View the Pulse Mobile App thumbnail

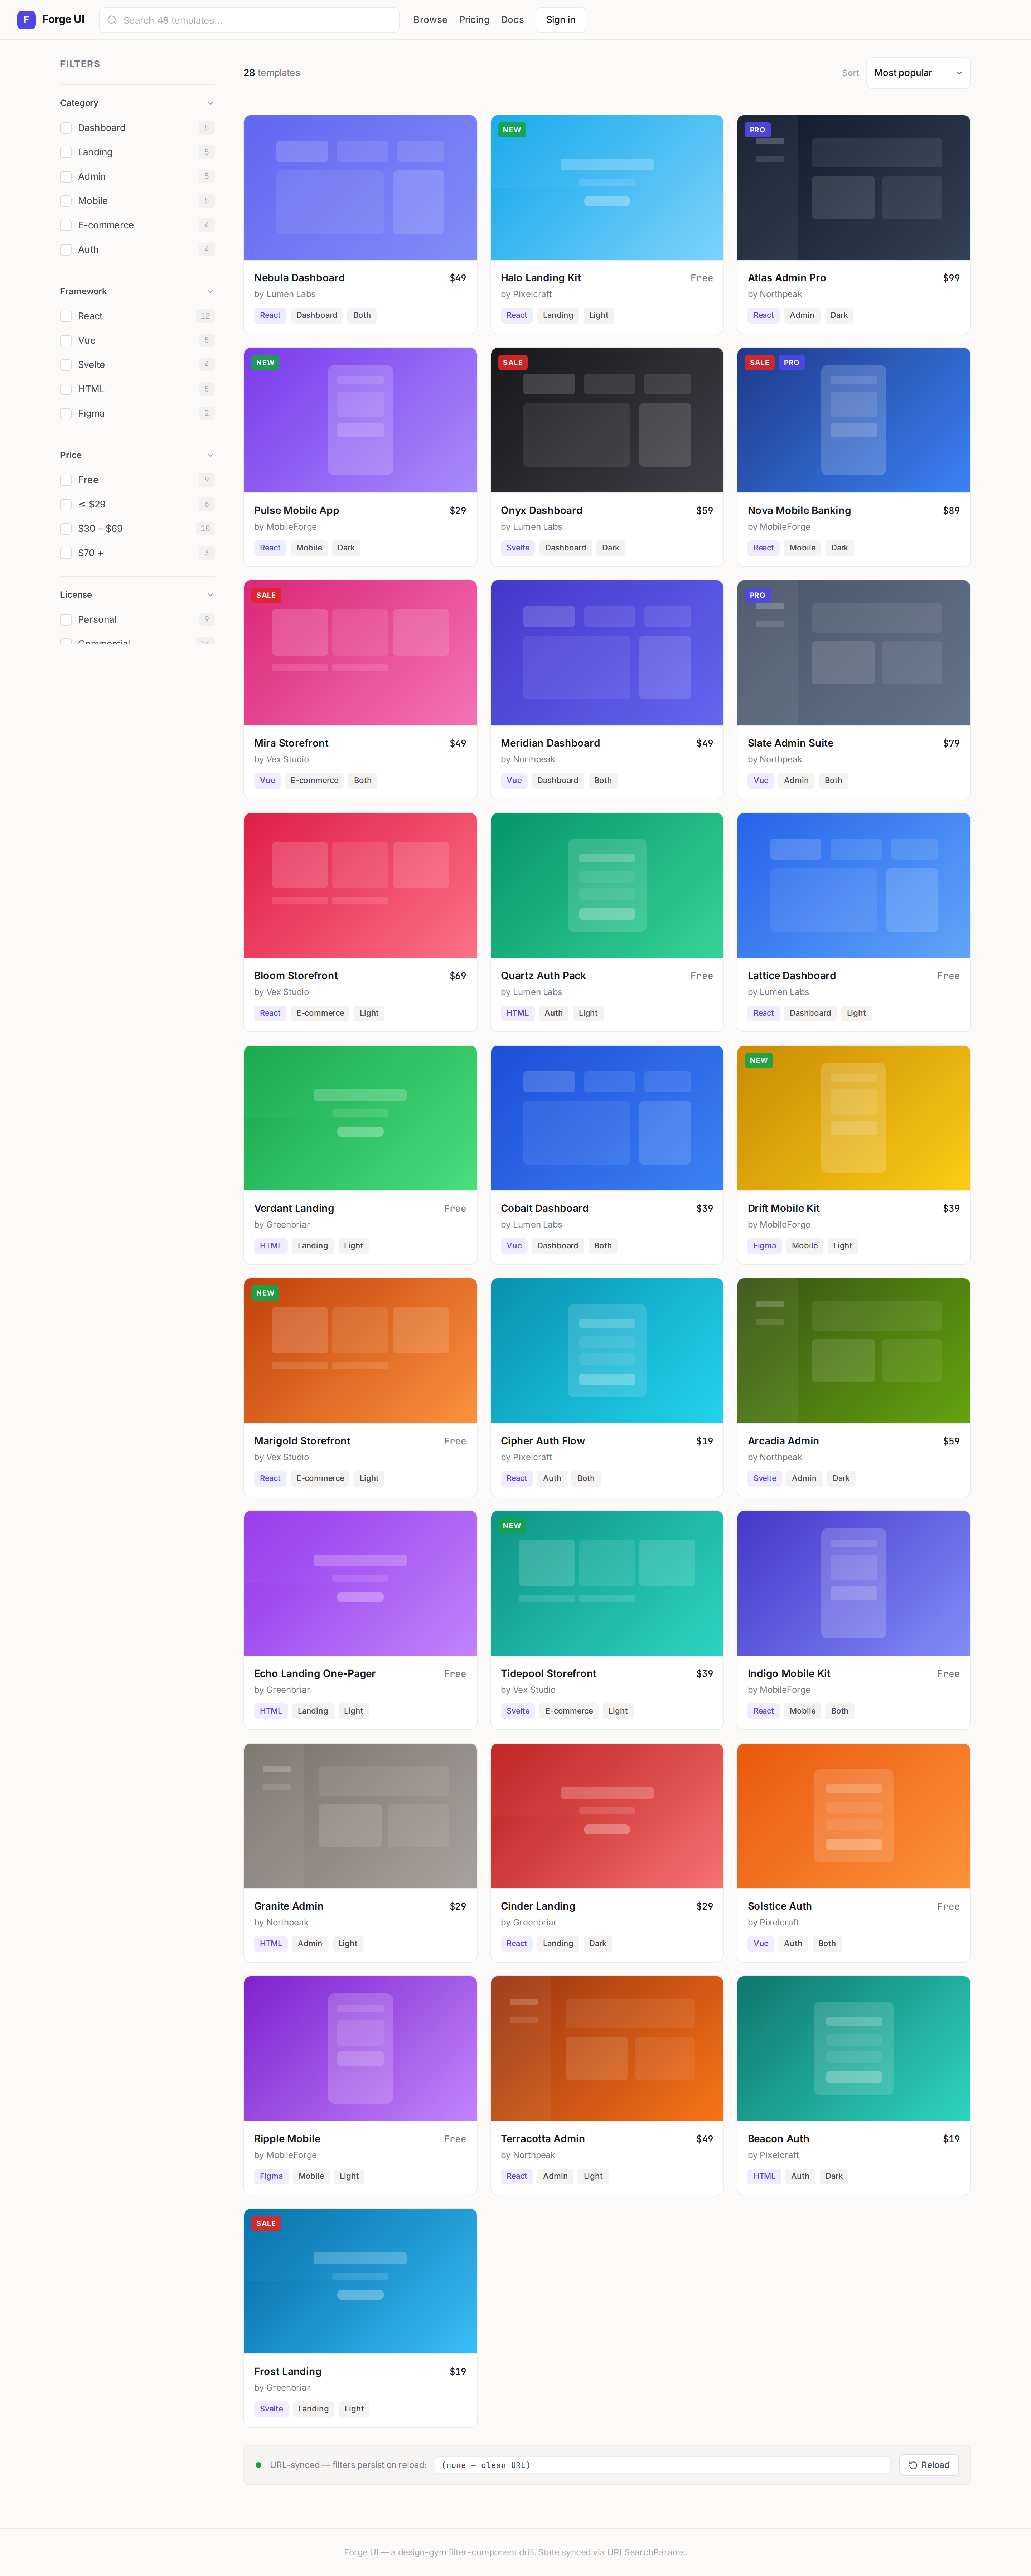click(x=360, y=420)
